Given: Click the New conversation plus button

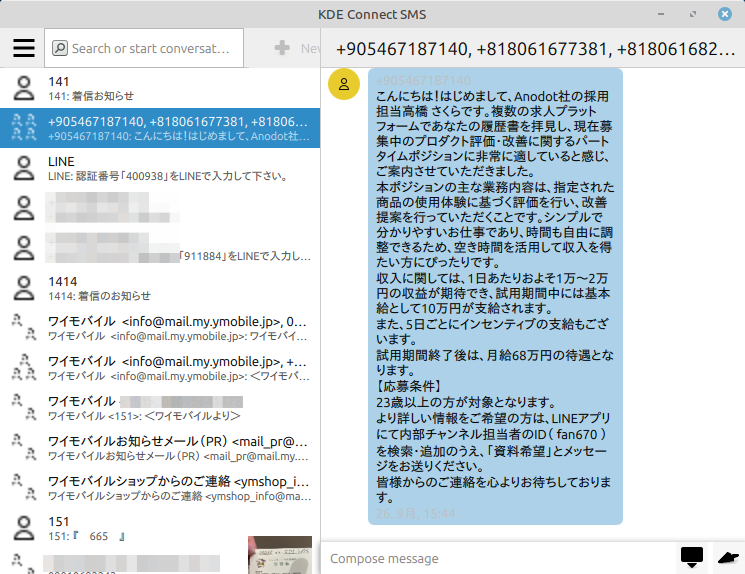Looking at the screenshot, I should pos(283,48).
